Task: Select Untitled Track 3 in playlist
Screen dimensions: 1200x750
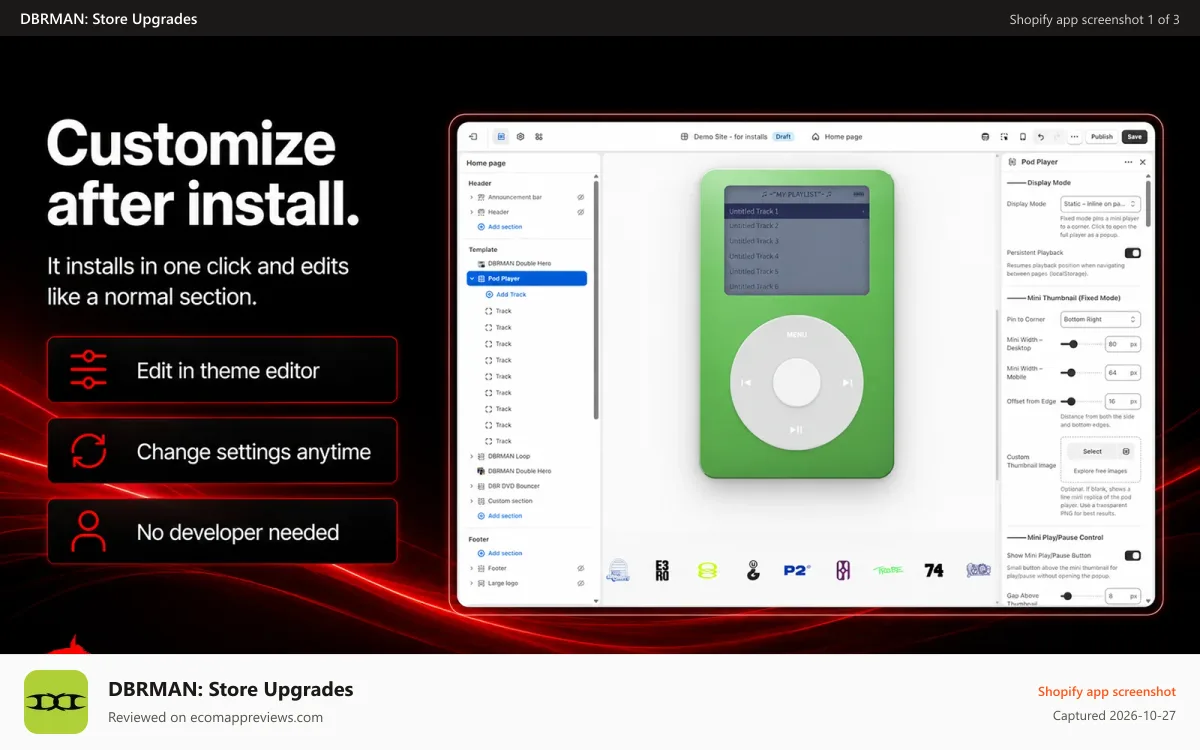Action: [796, 241]
